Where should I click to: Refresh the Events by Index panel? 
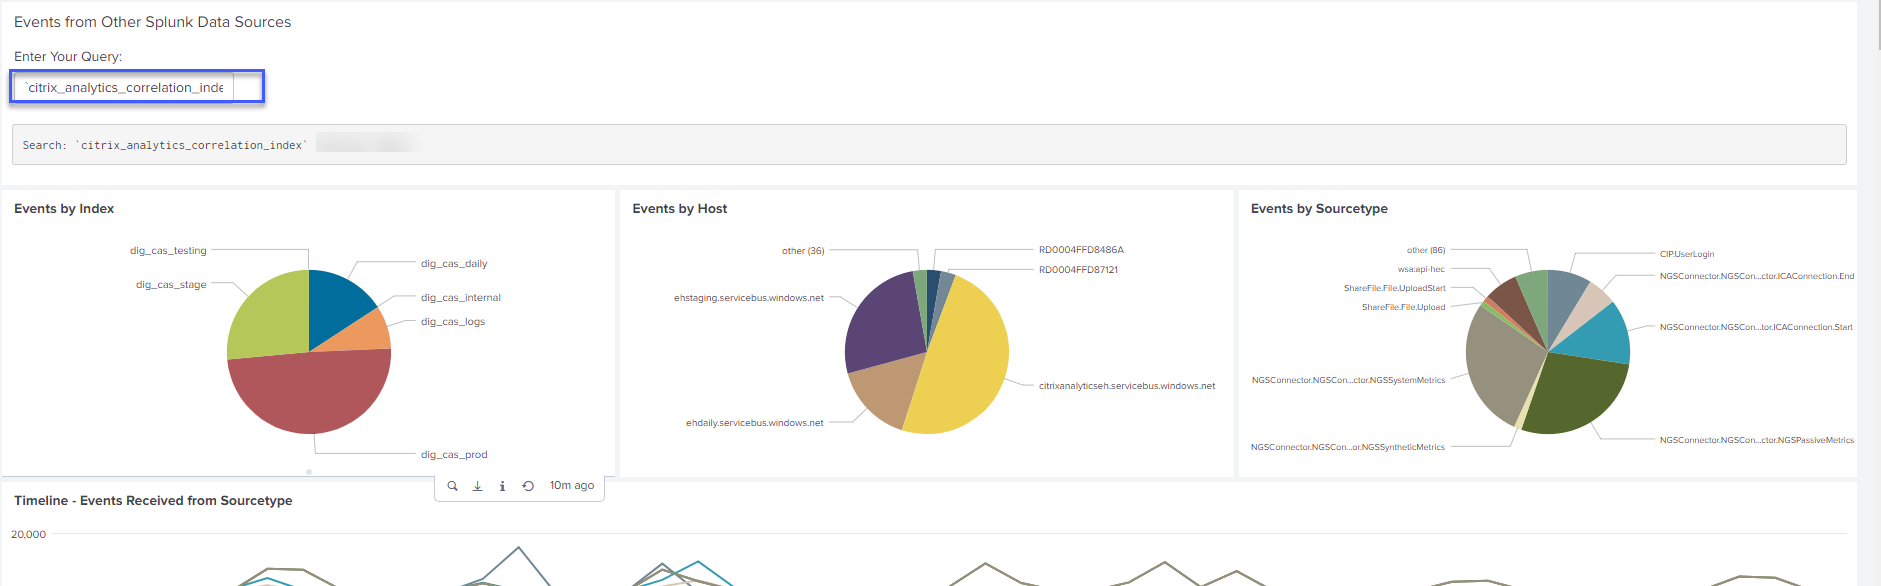point(528,486)
